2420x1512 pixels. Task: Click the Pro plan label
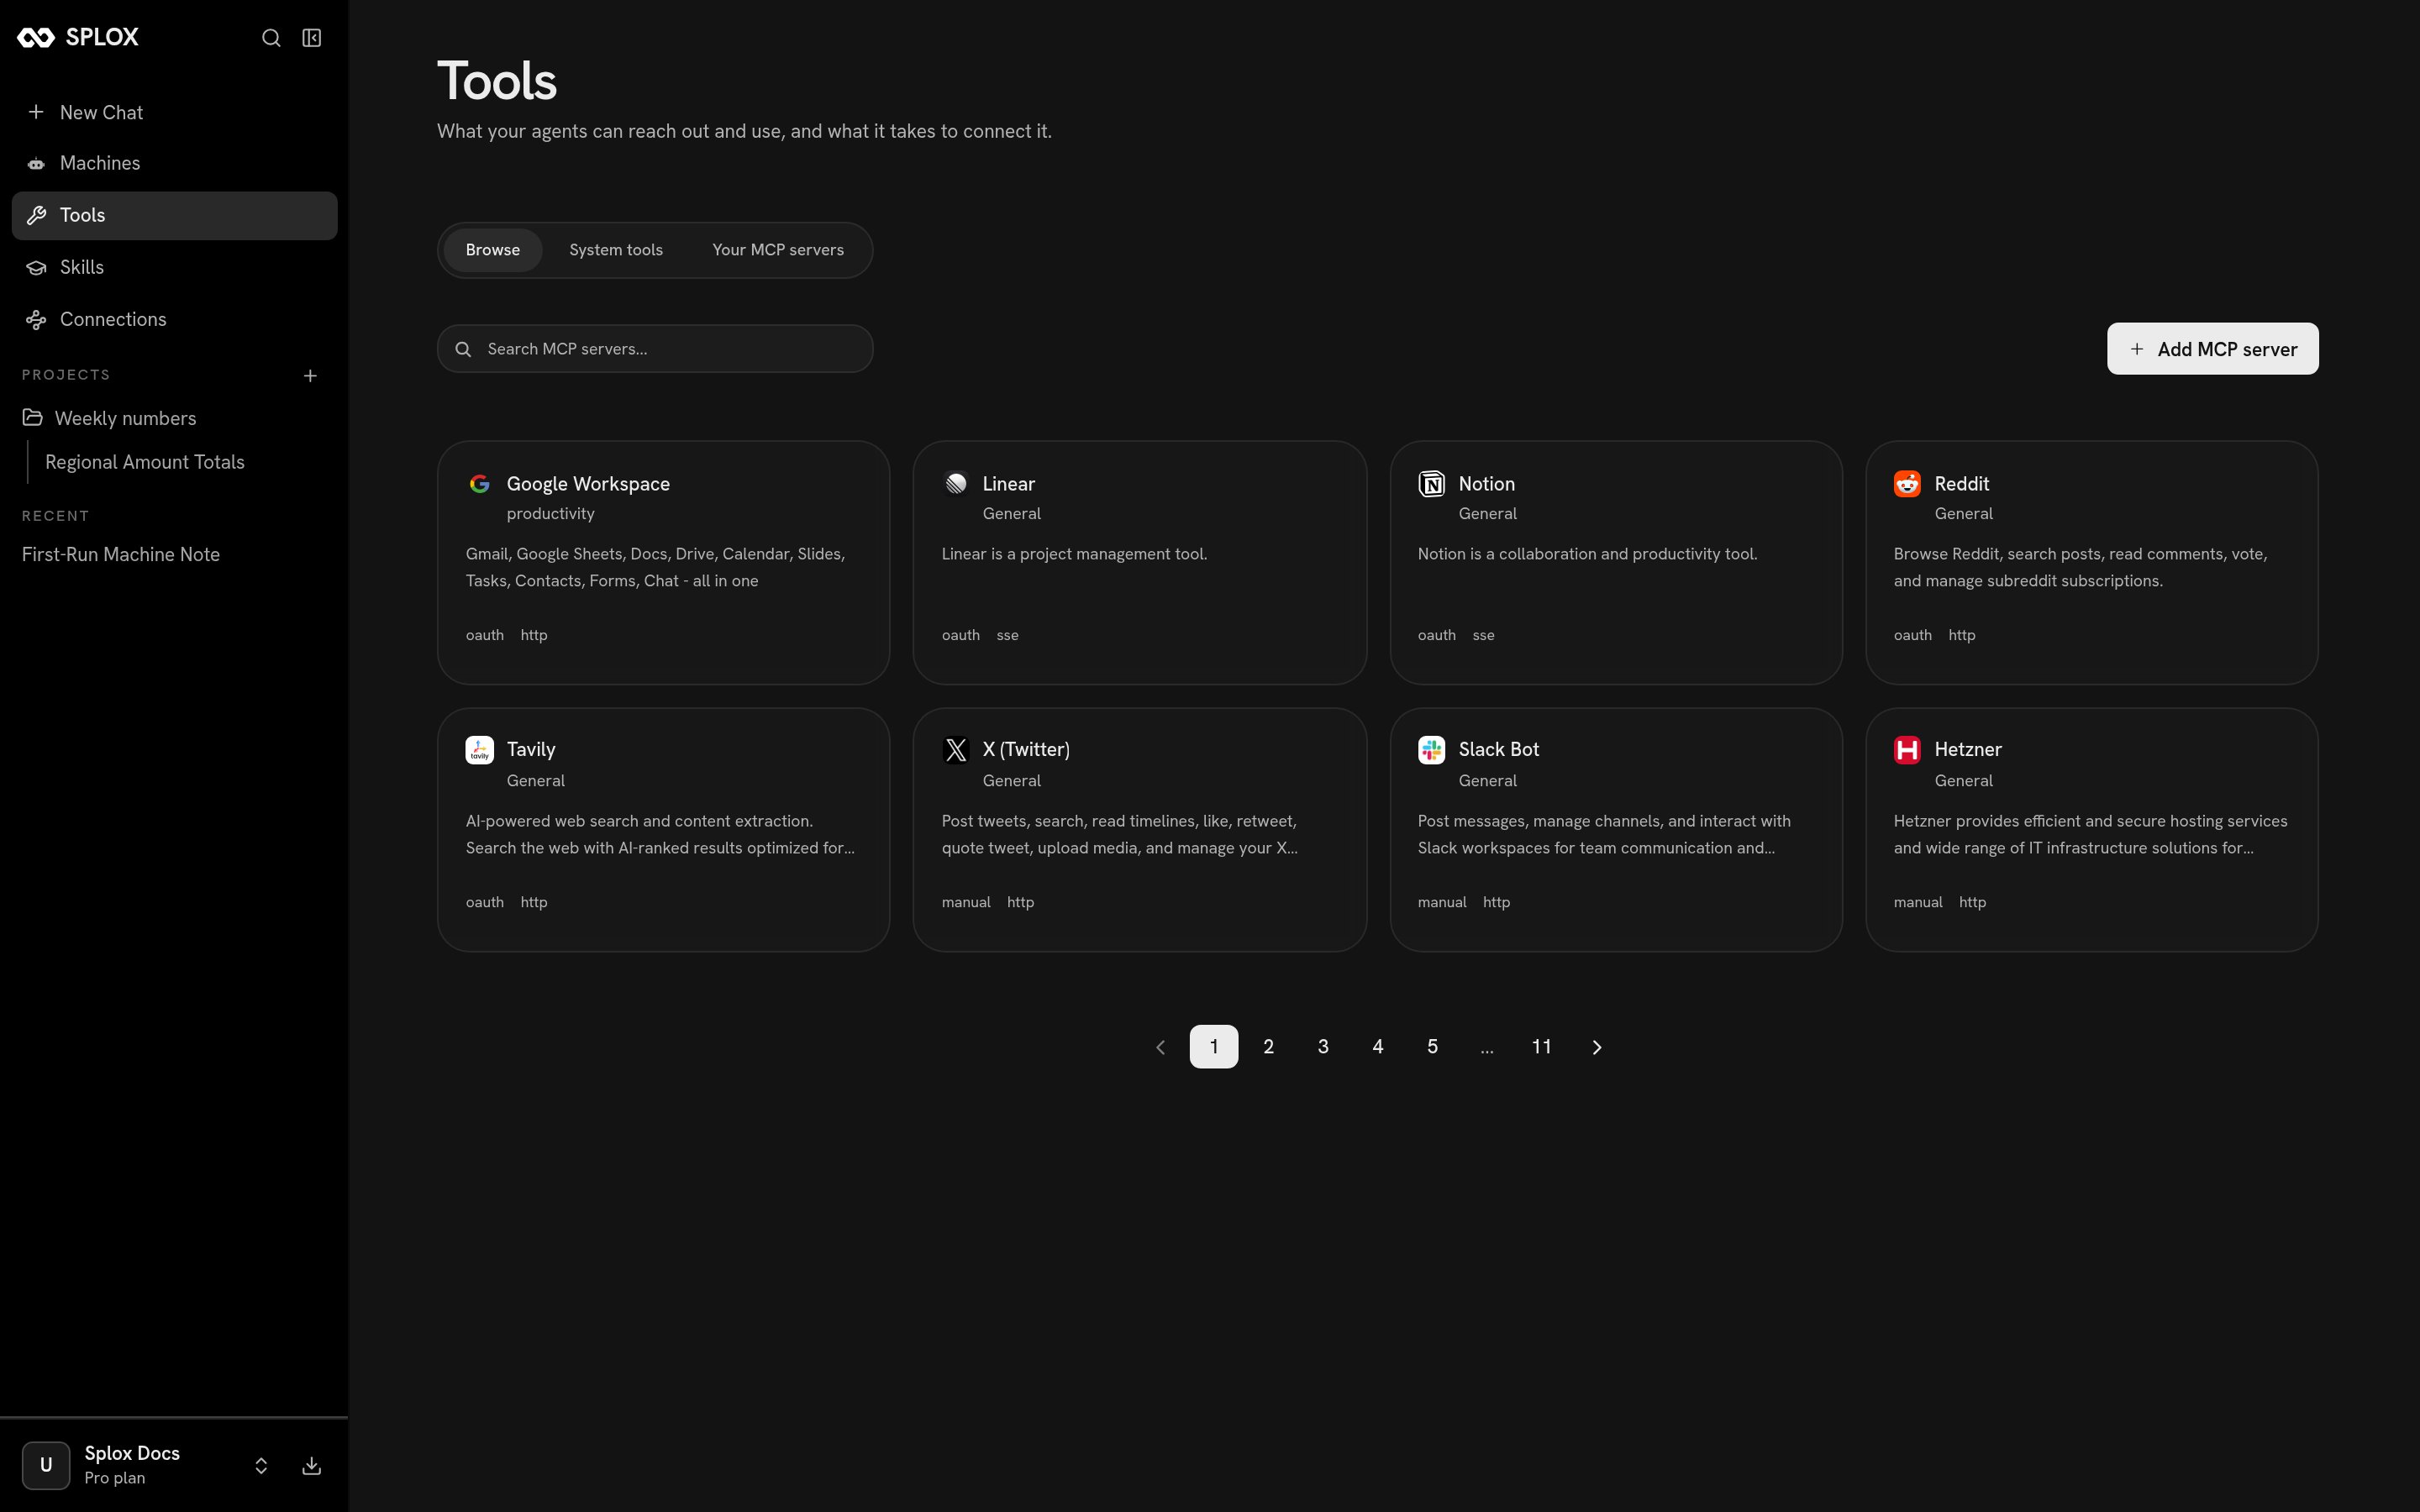(114, 1478)
